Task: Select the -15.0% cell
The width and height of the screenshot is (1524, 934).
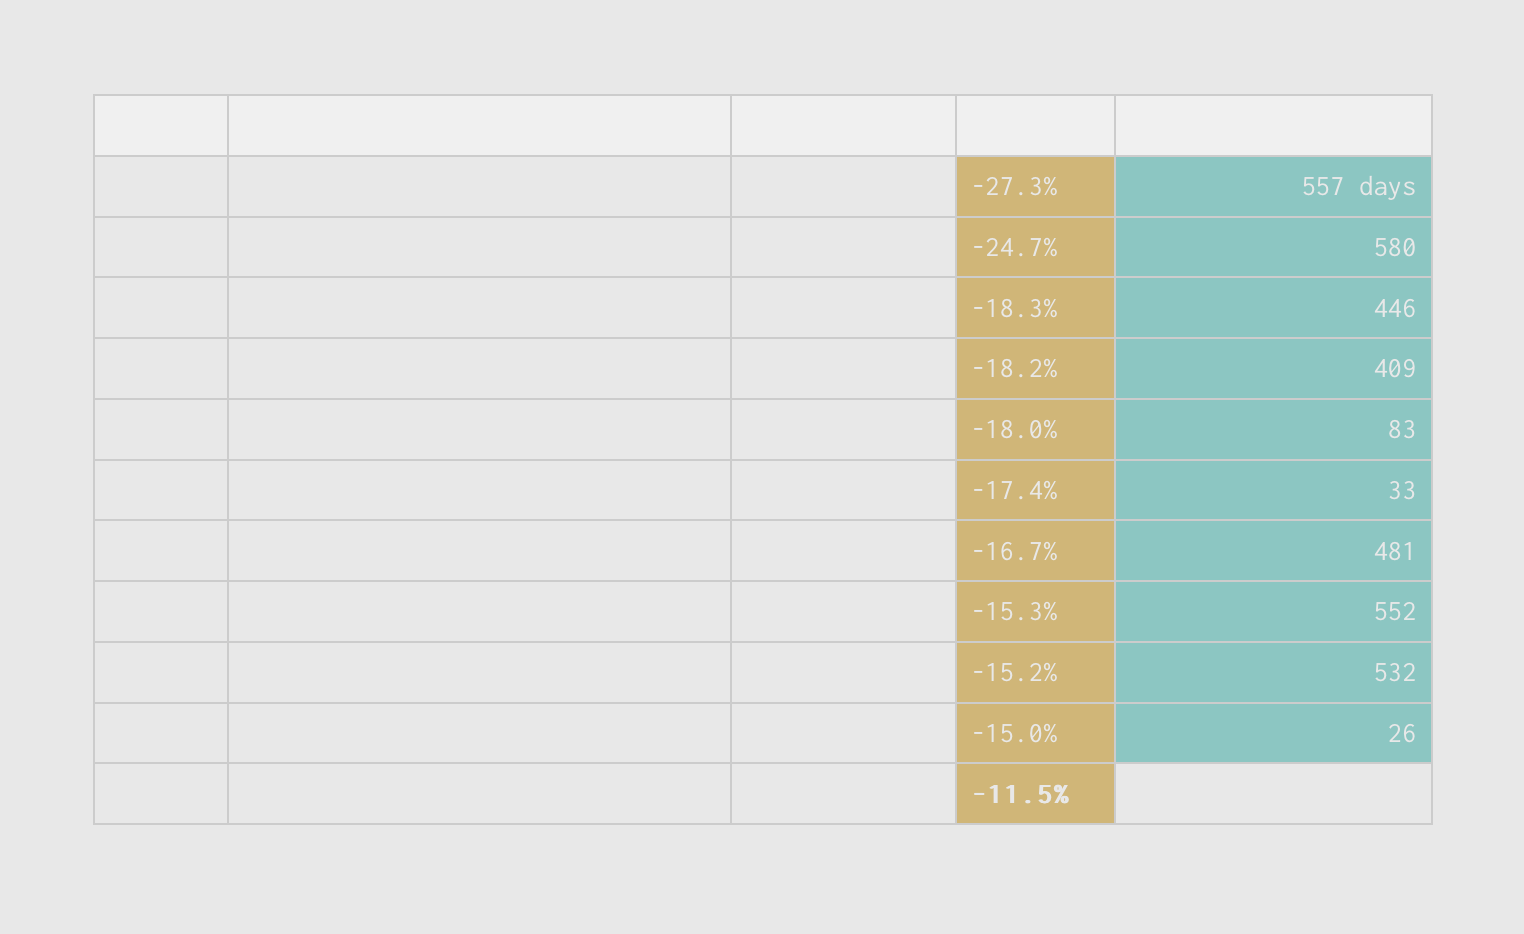Action: click(1035, 733)
